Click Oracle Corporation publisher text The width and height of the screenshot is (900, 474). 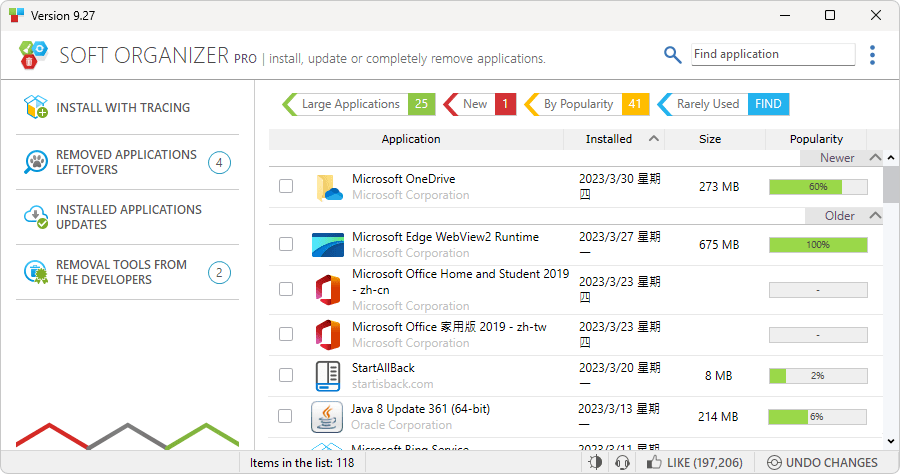tap(401, 425)
